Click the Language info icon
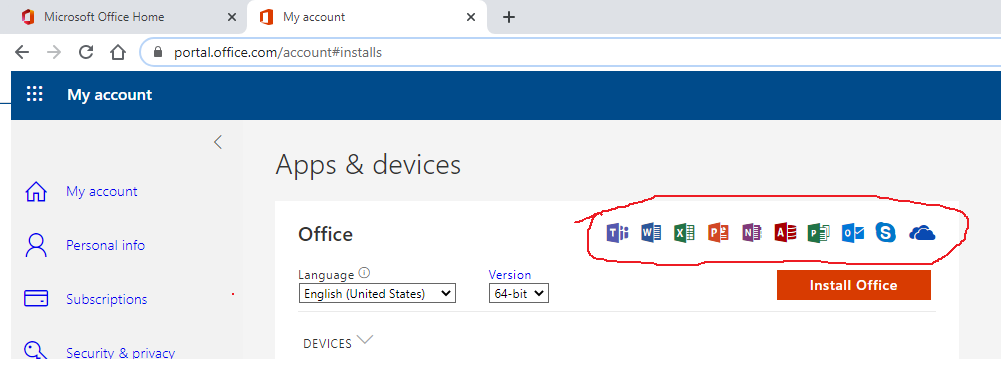The image size is (1001, 368). pos(364,273)
